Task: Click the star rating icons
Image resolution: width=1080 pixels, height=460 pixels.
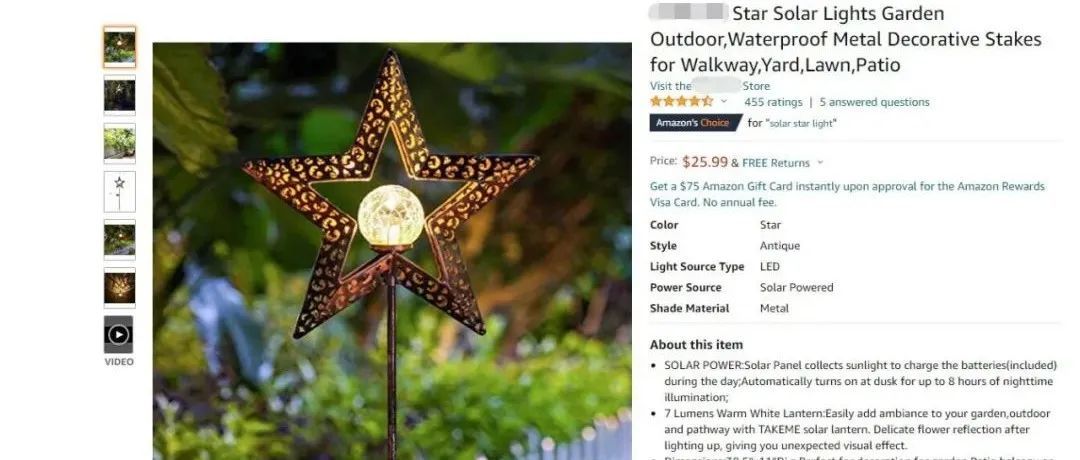Action: tap(682, 101)
